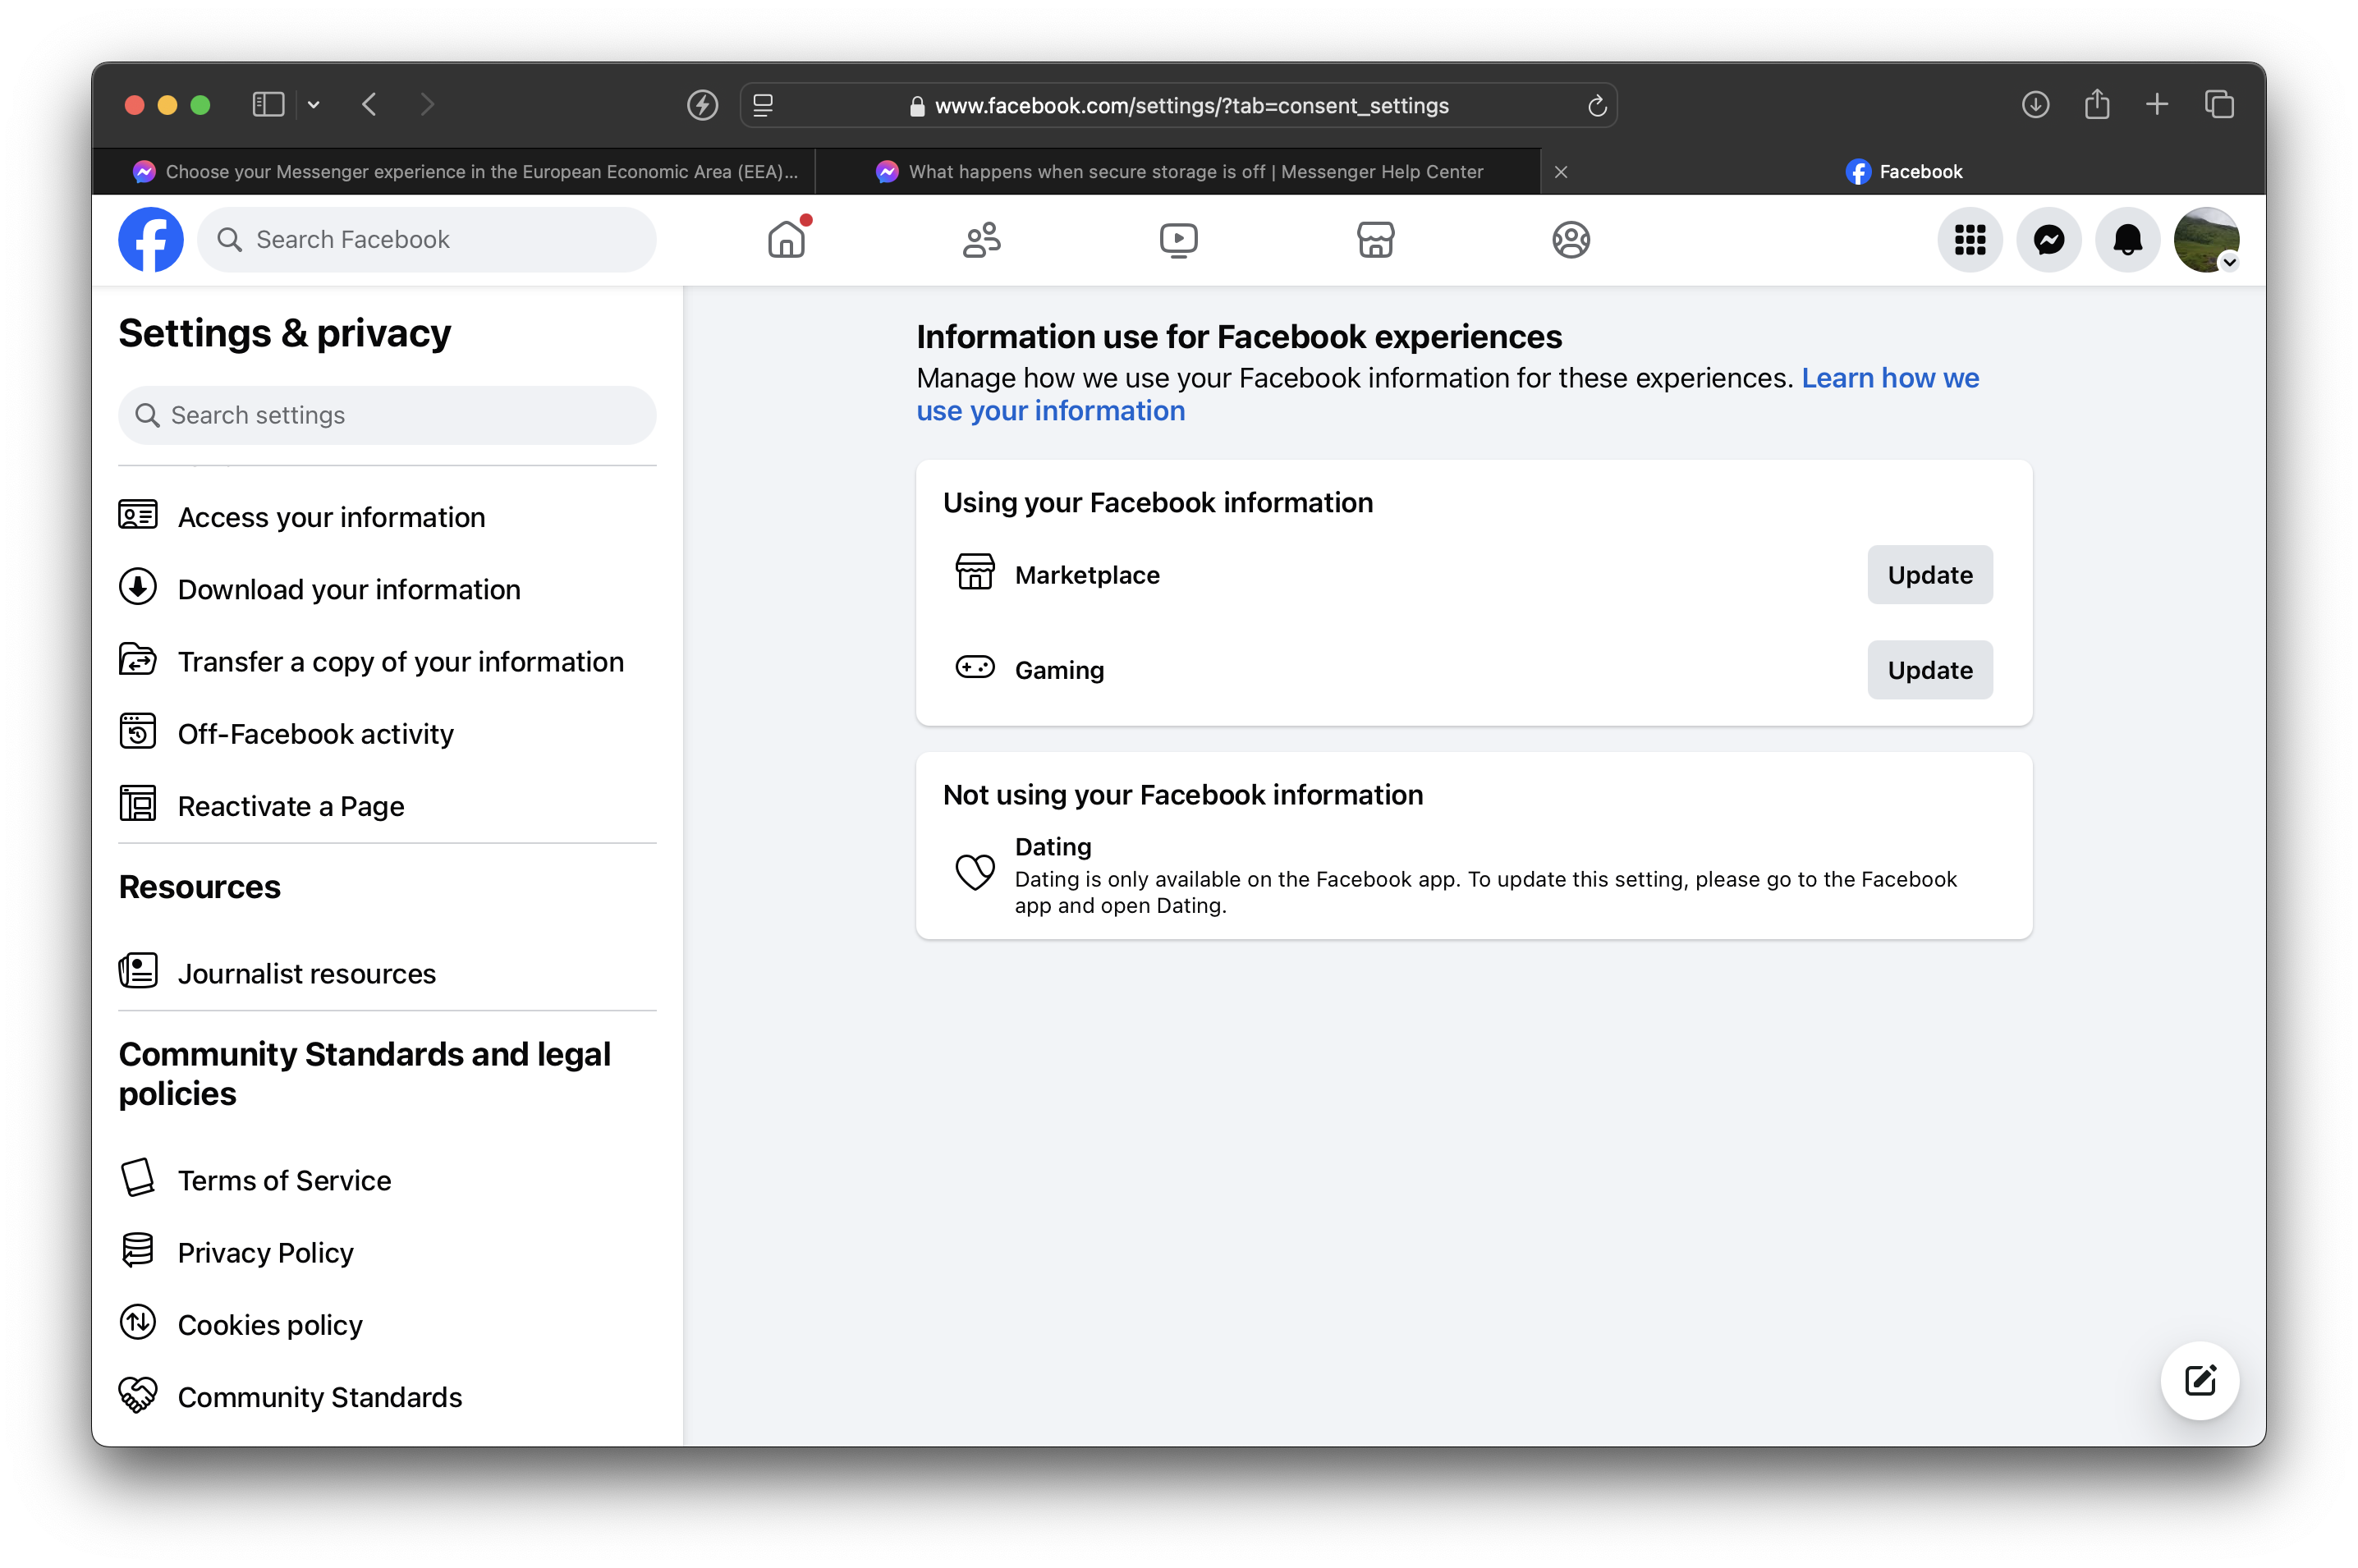This screenshot has height=1568, width=2358.
Task: Open Transfer a copy of your information
Action: coord(387,661)
